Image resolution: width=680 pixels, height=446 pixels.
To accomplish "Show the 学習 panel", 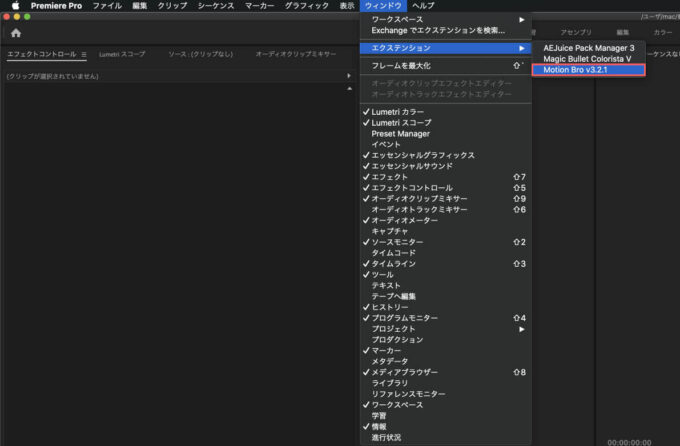I will [445, 416].
